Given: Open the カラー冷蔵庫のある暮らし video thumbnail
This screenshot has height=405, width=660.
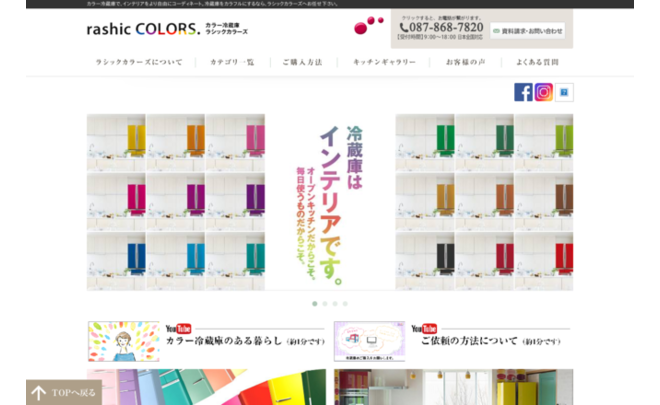Looking at the screenshot, I should (124, 341).
